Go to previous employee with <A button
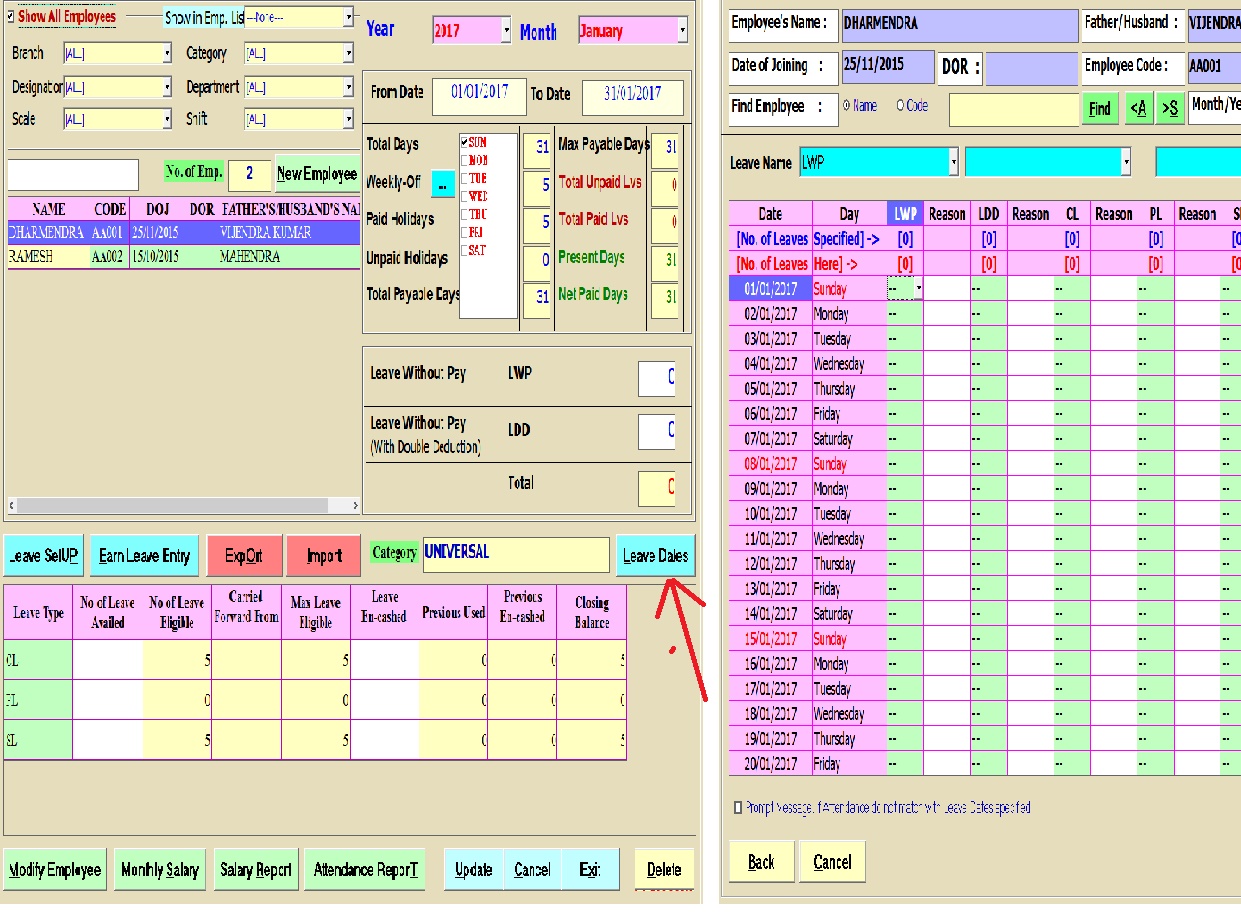 (1137, 108)
